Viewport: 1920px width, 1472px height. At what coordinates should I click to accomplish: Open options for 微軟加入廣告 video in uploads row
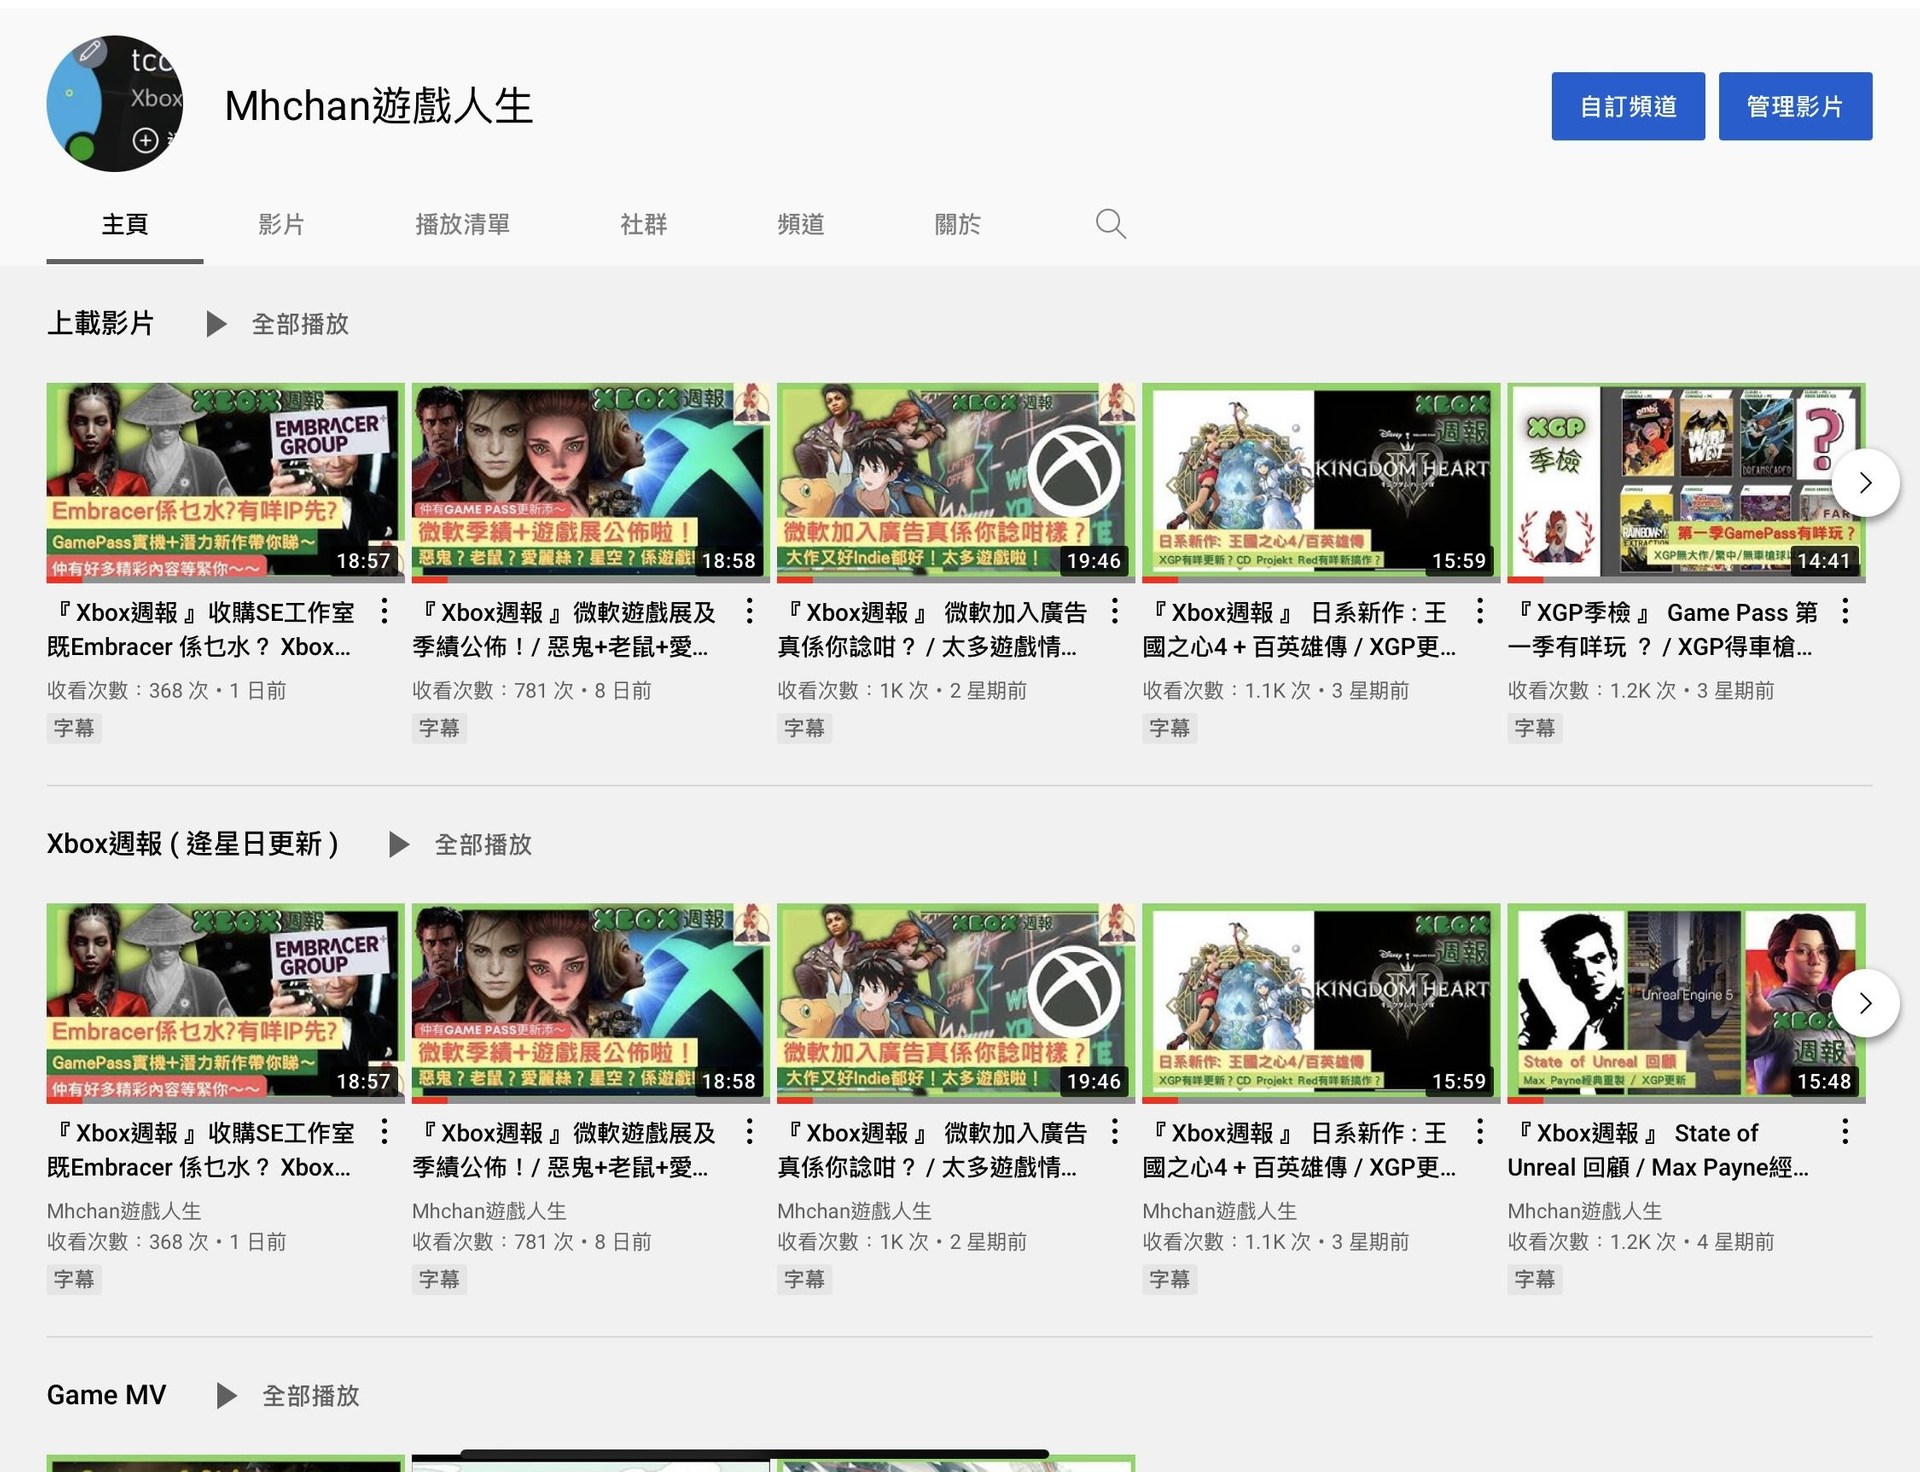click(1115, 611)
